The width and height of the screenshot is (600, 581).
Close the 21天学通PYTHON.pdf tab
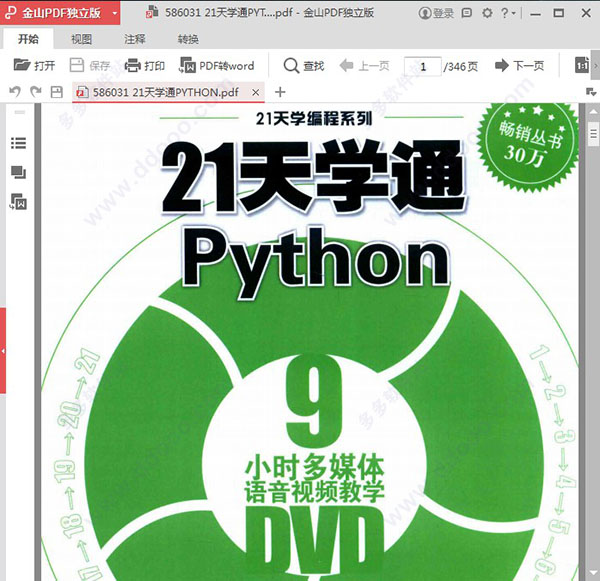tap(256, 92)
